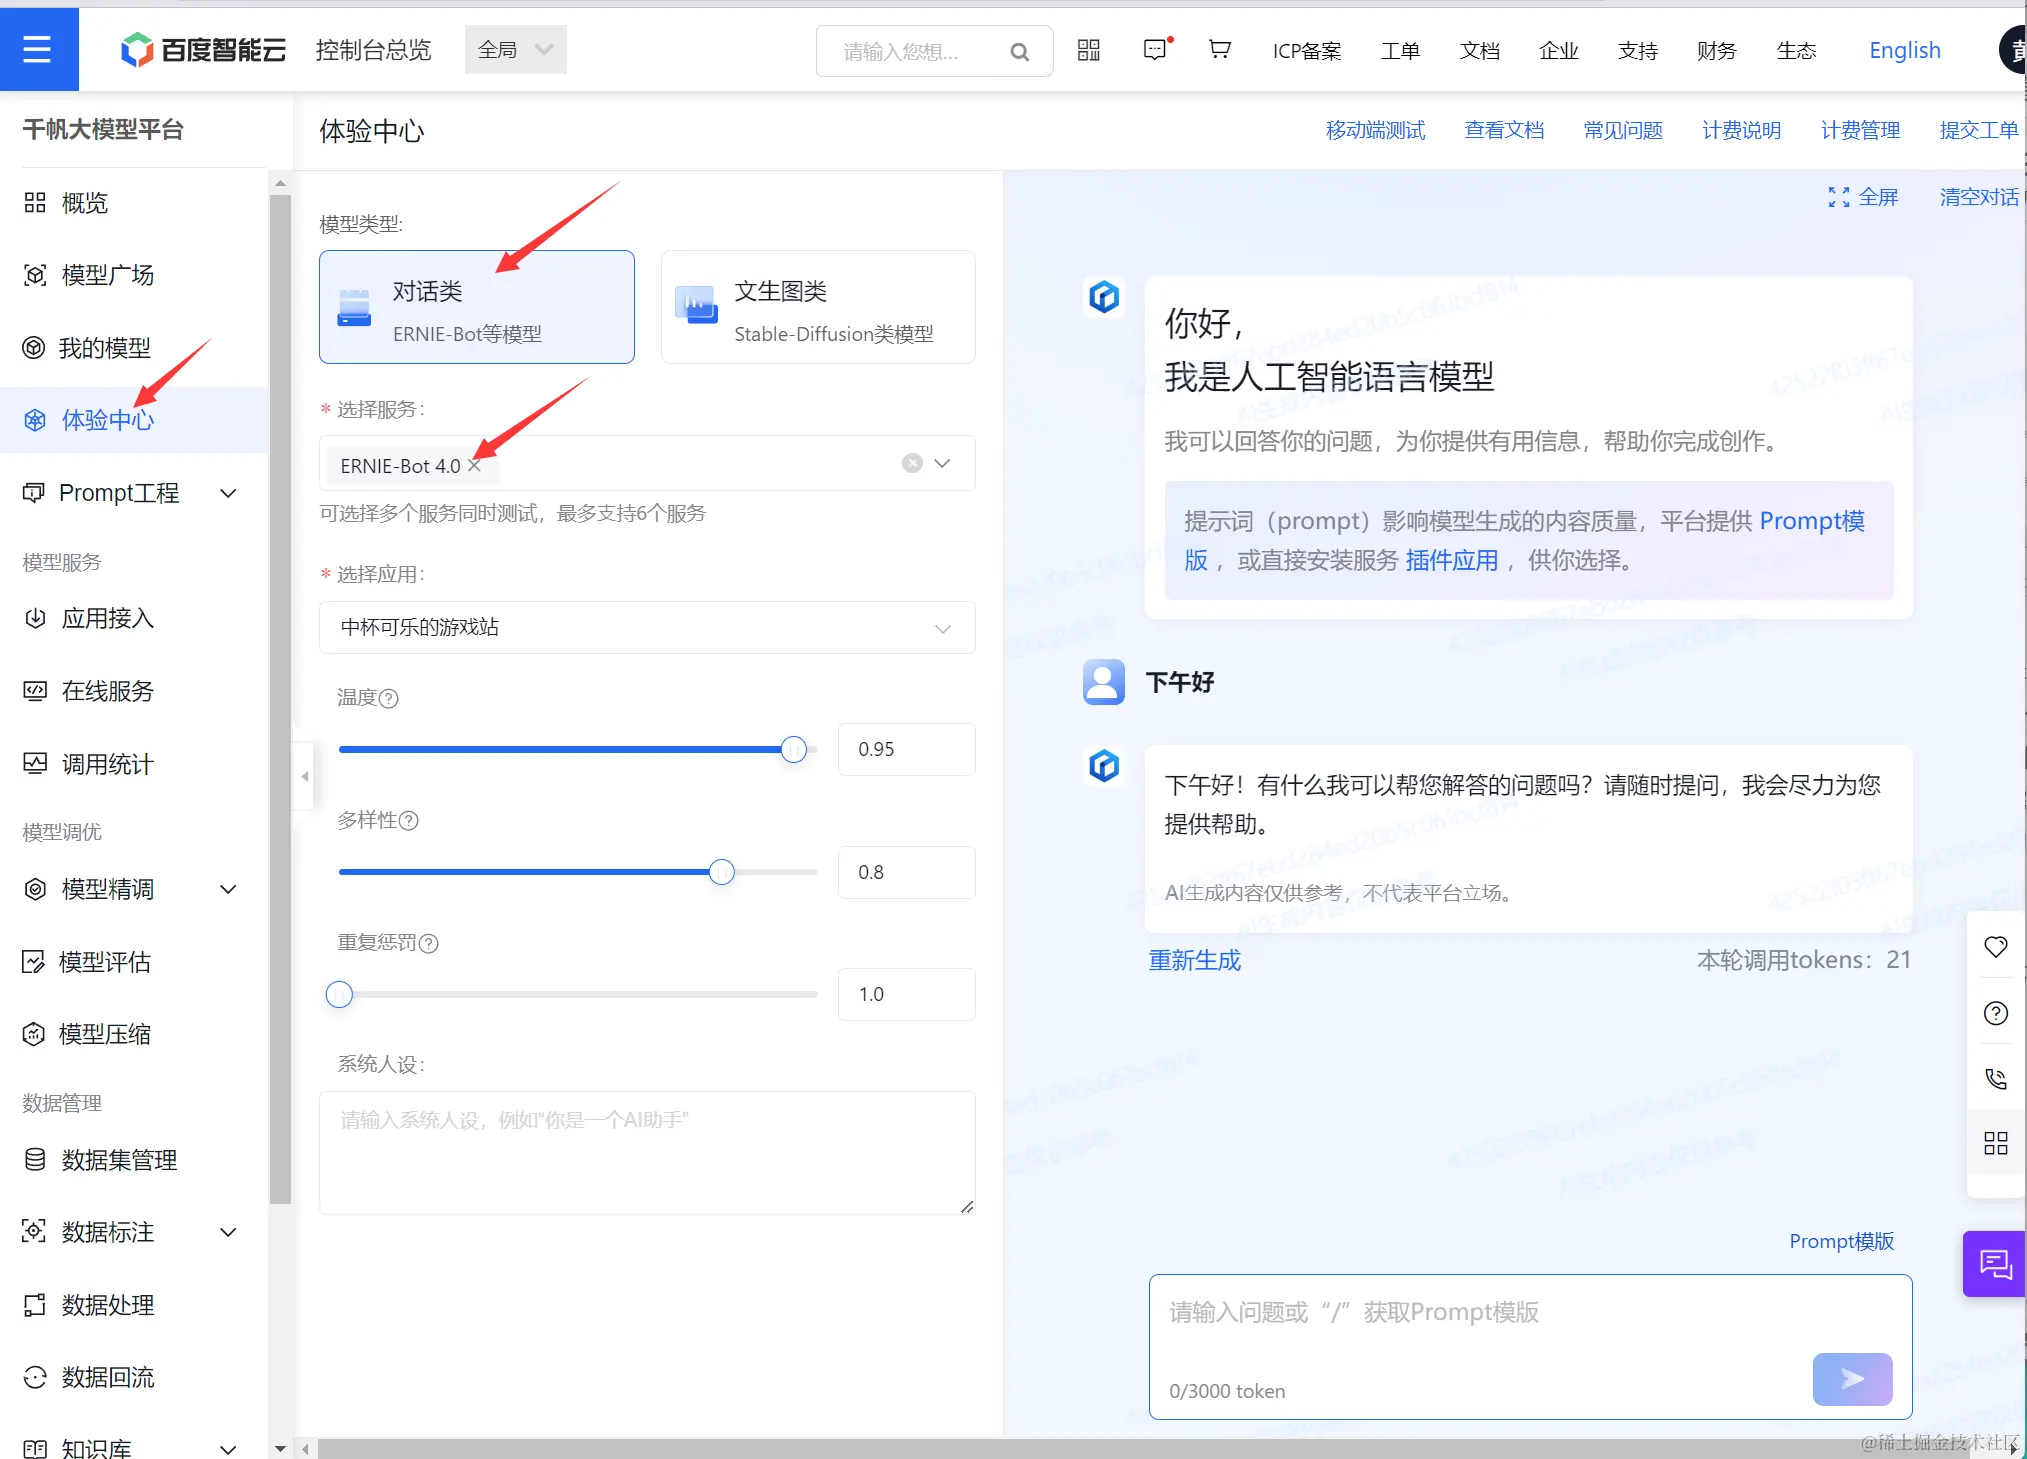Click the search magnifier icon
Viewport: 2027px width, 1459px height.
point(1020,51)
